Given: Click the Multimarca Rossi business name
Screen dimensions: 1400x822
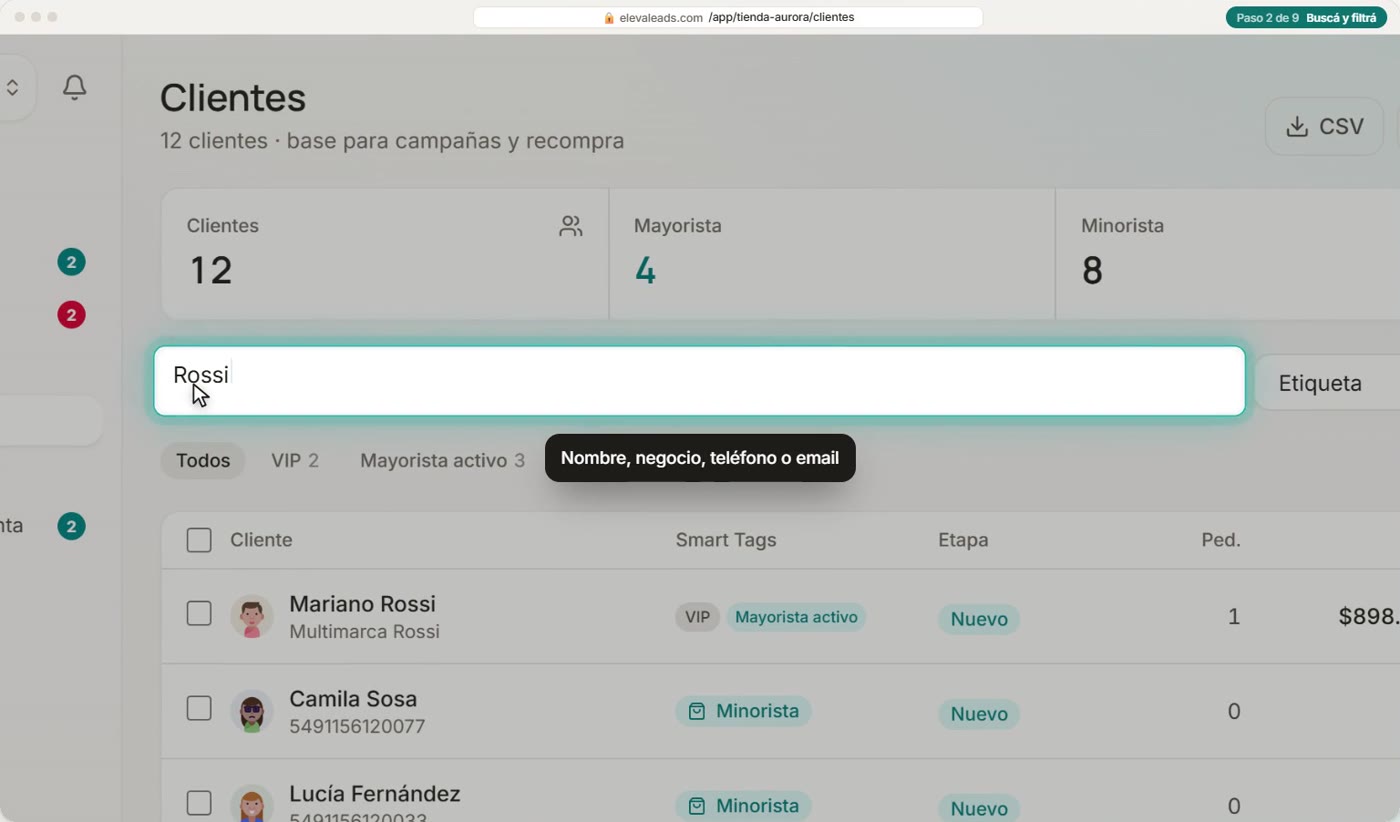Looking at the screenshot, I should click(x=364, y=632).
